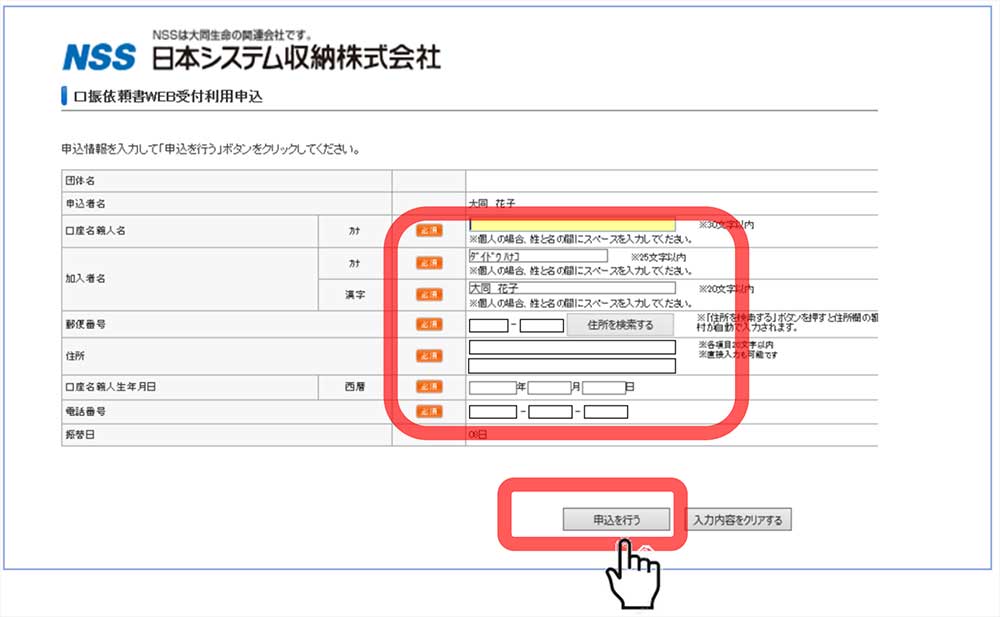Click the first 郵便番号 box
Image resolution: width=1000 pixels, height=617 pixels.
point(488,325)
